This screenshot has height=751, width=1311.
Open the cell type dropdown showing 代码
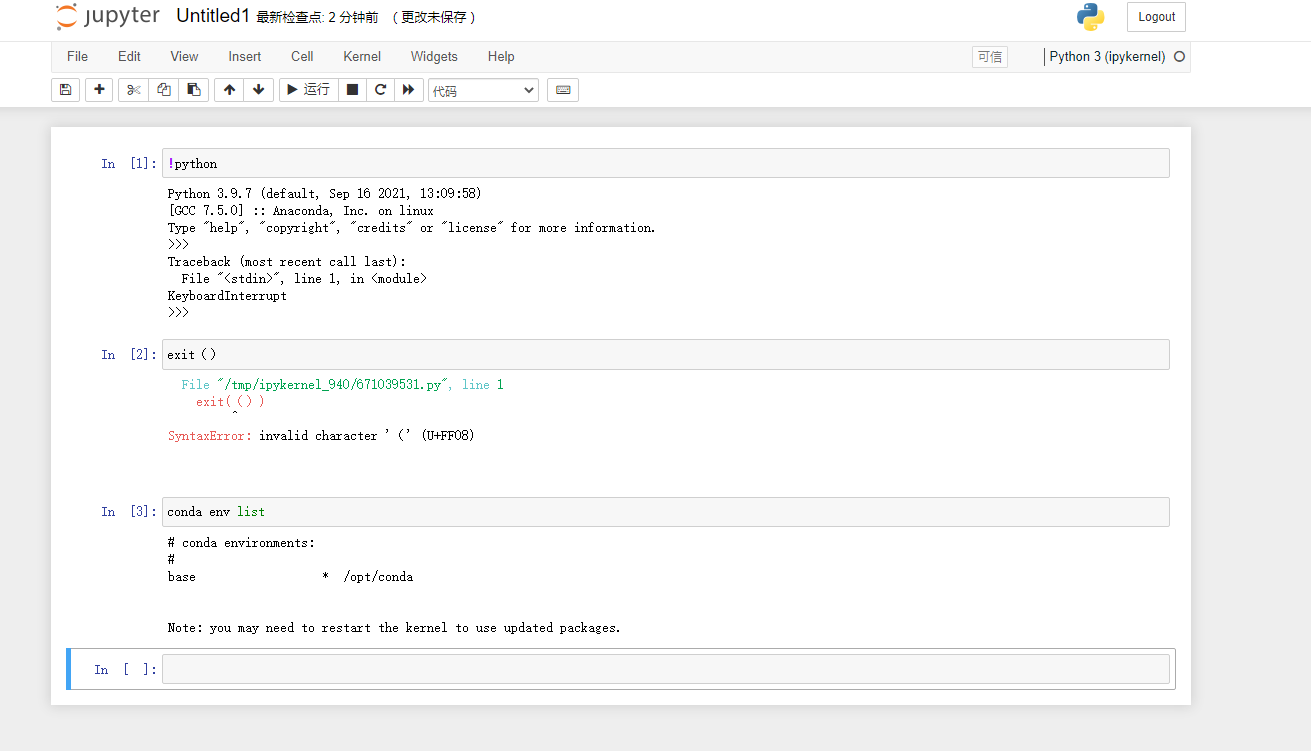click(483, 89)
